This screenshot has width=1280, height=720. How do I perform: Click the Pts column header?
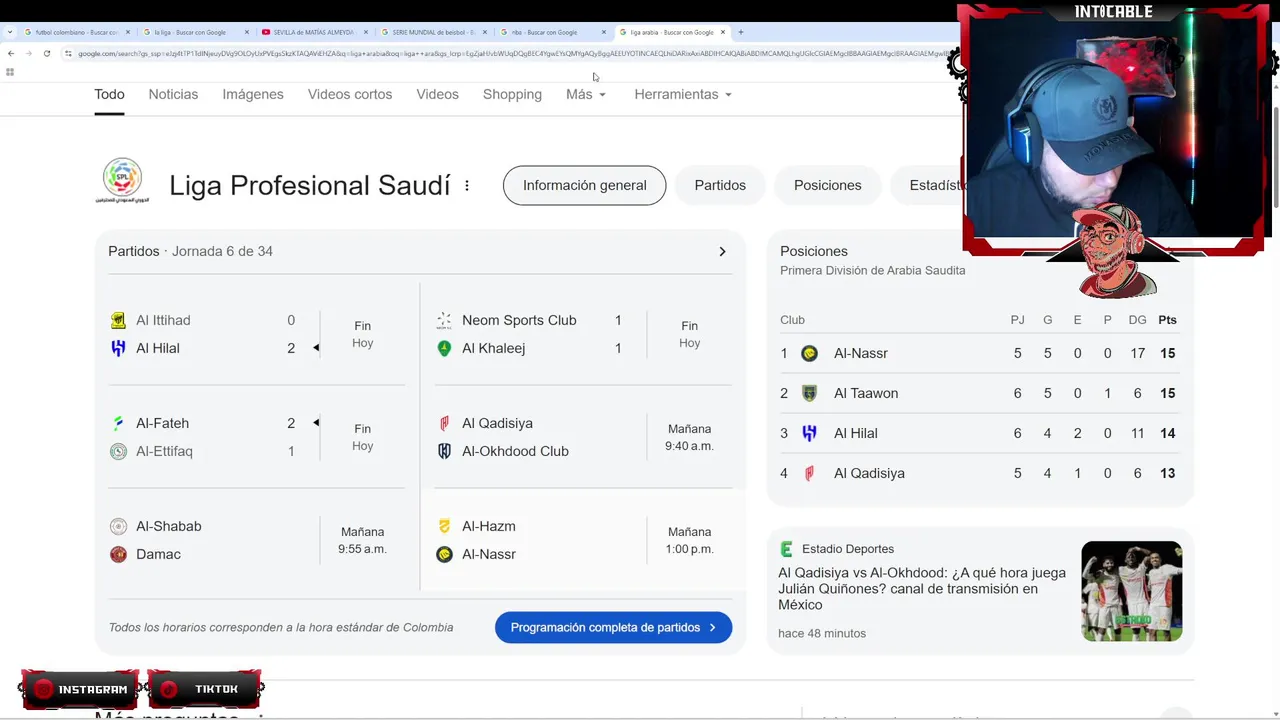[1167, 320]
